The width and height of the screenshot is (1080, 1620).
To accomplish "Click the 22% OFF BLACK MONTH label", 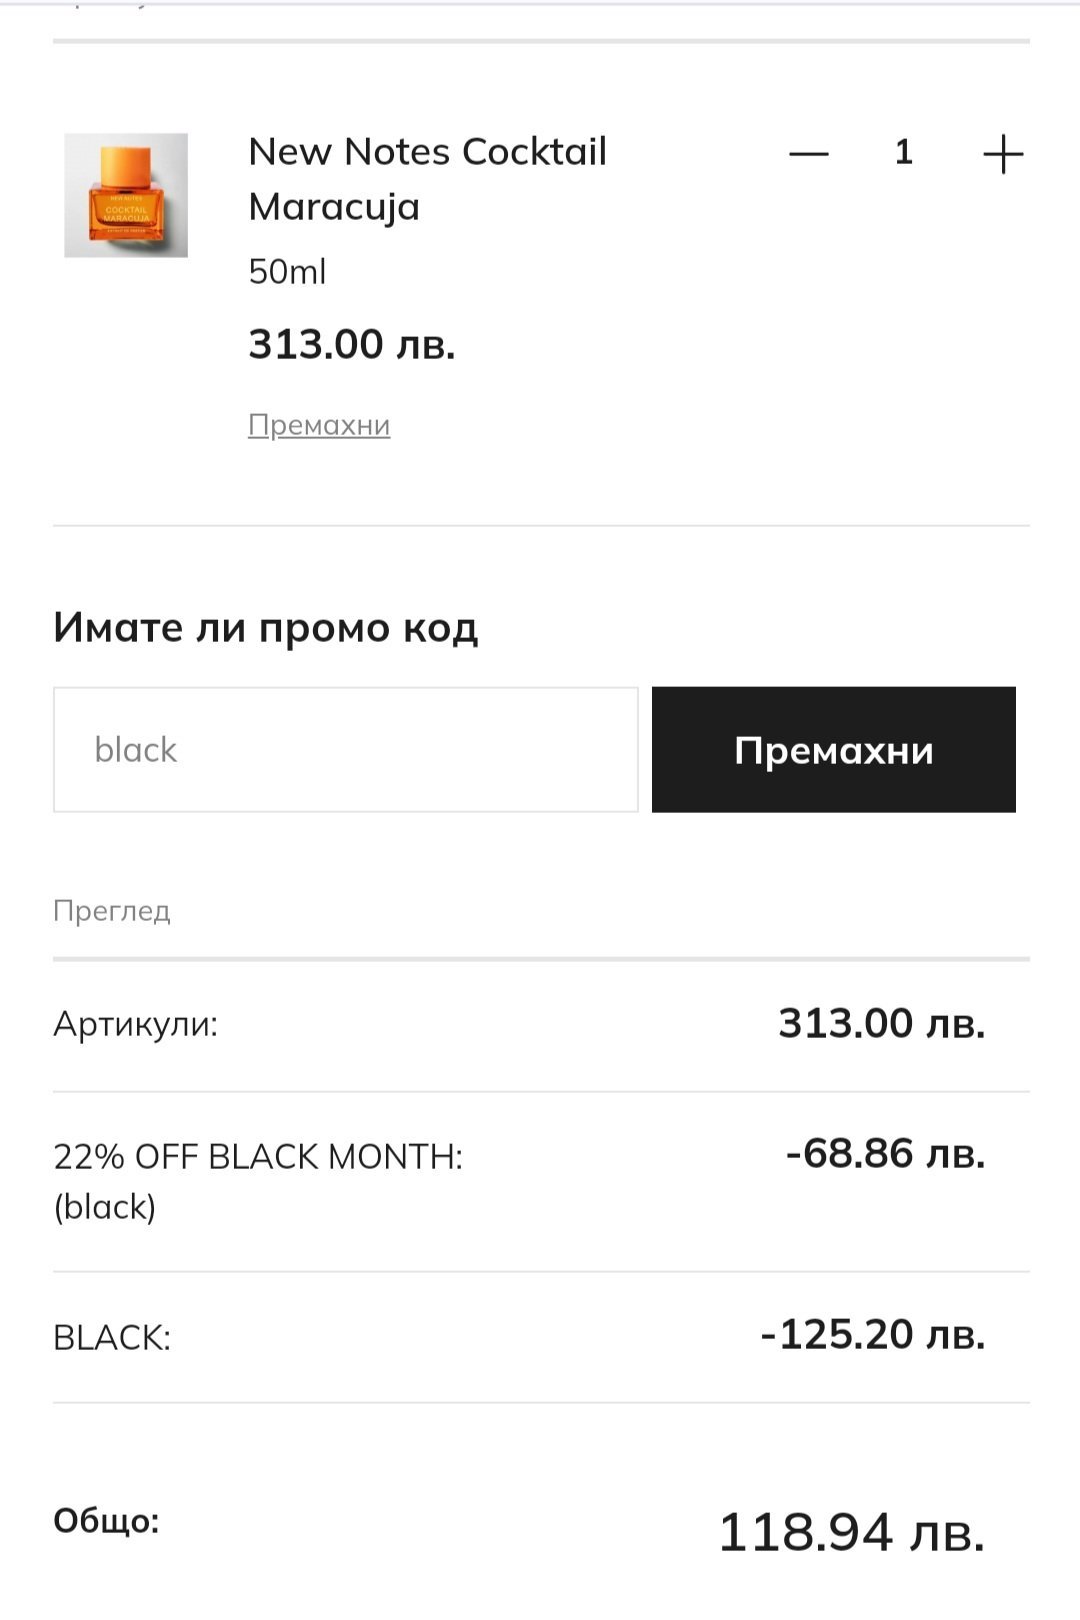I will (257, 1157).
